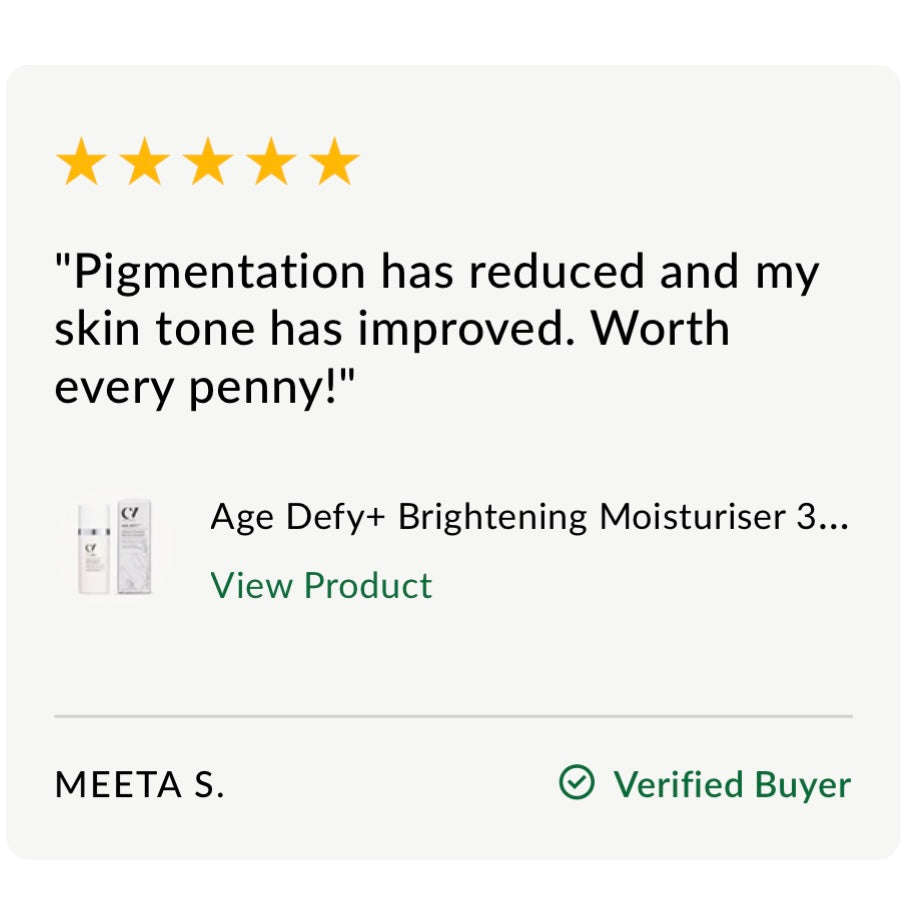Click the green verified checkmark circle icon

[x=576, y=782]
